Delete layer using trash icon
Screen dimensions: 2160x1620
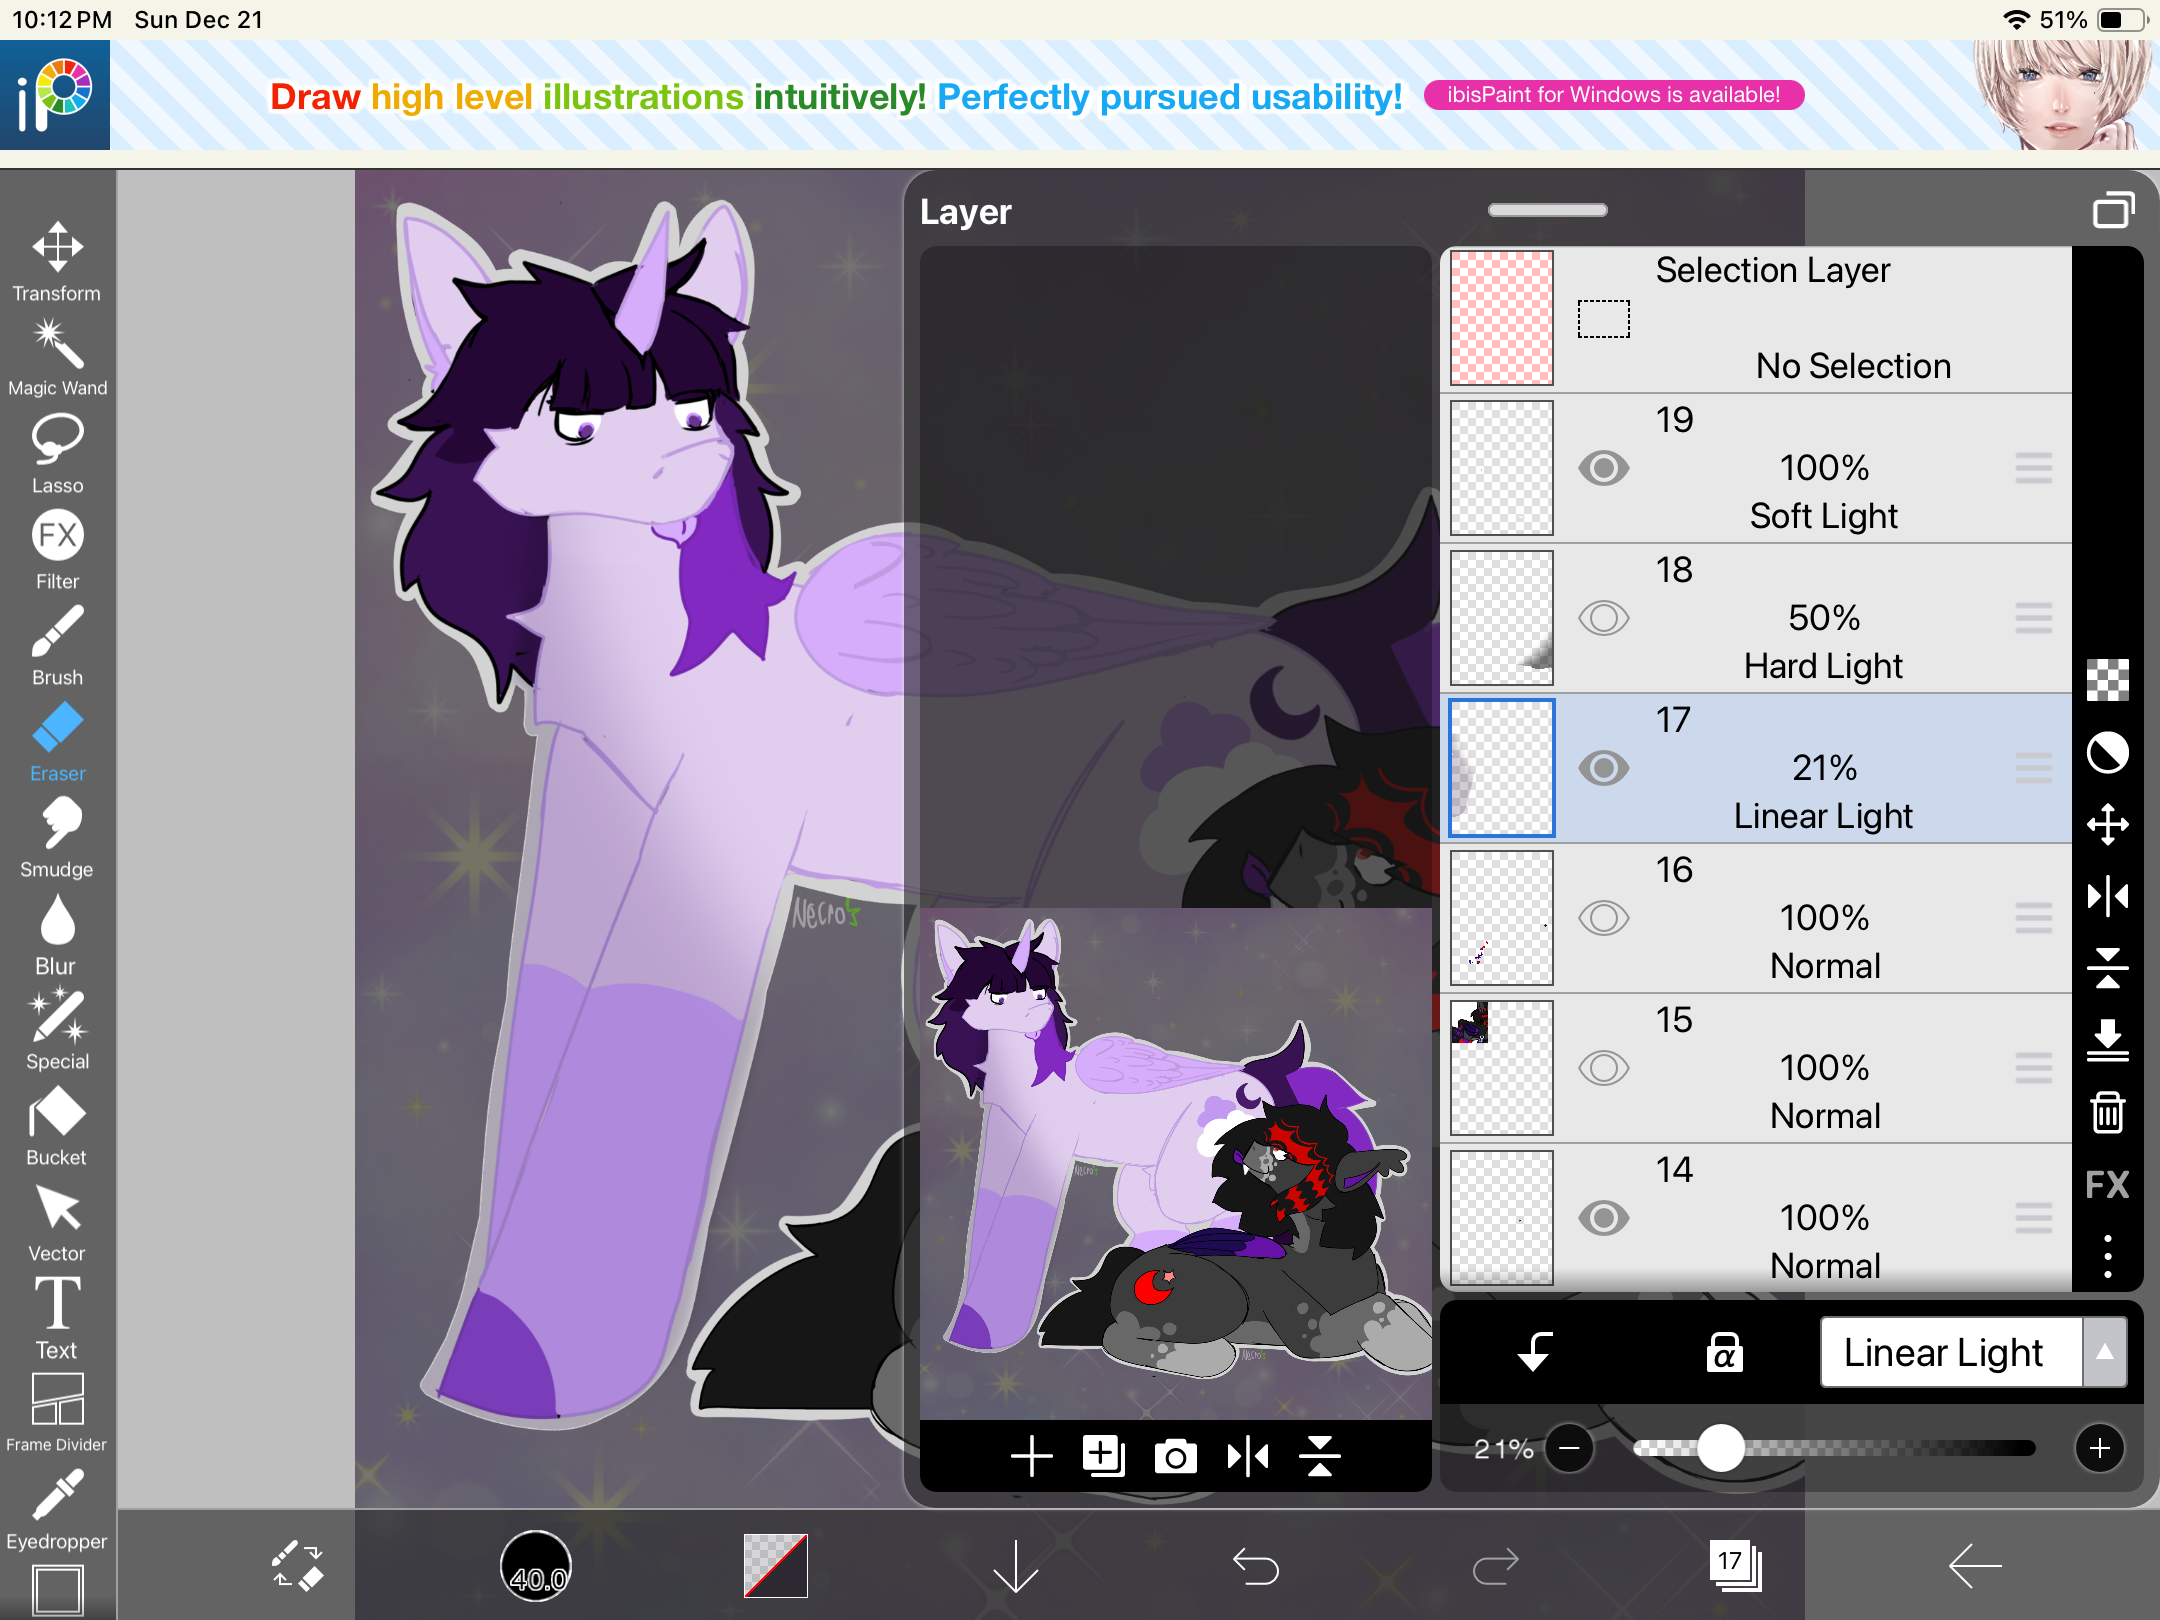click(2107, 1112)
